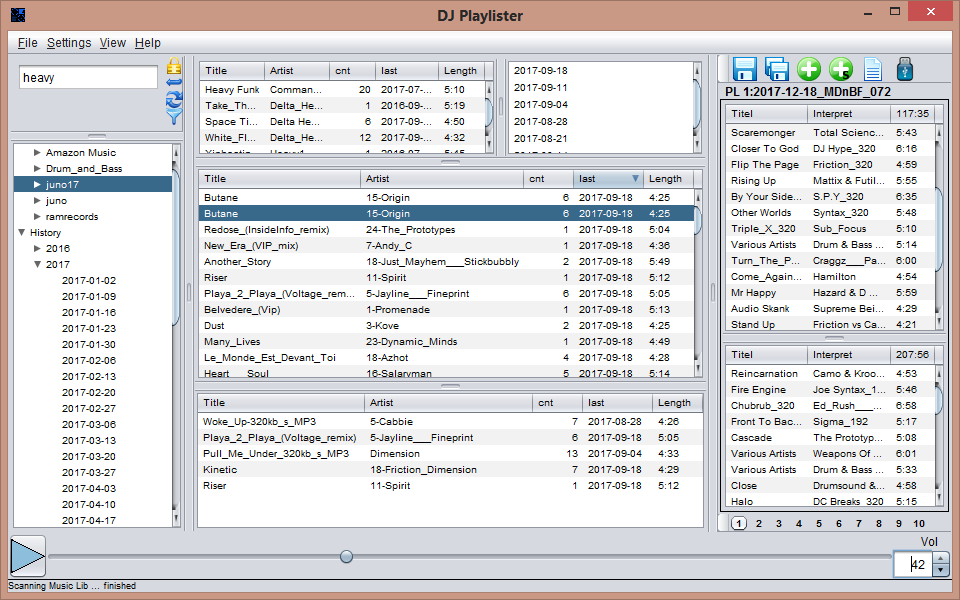960x600 pixels.
Task: Sort middle track table by Artist header
Action: coord(442,179)
